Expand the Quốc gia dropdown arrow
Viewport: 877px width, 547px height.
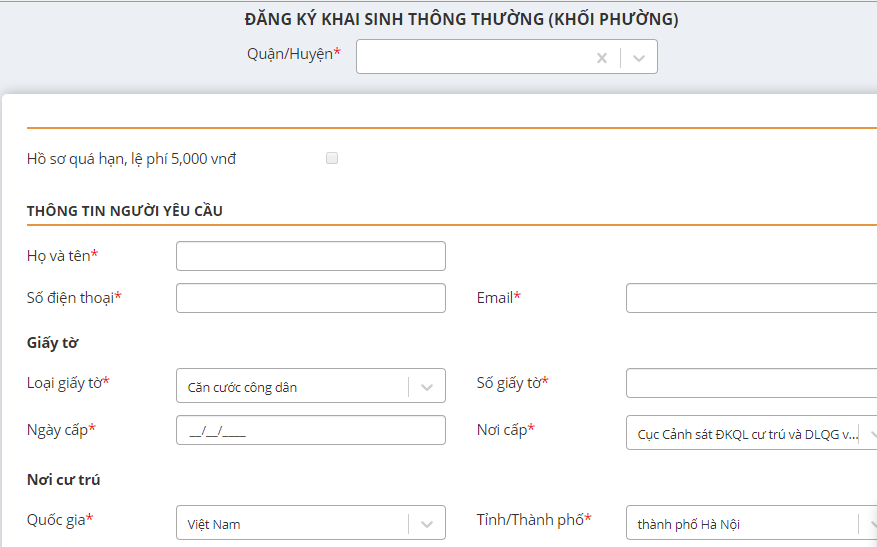[427, 523]
